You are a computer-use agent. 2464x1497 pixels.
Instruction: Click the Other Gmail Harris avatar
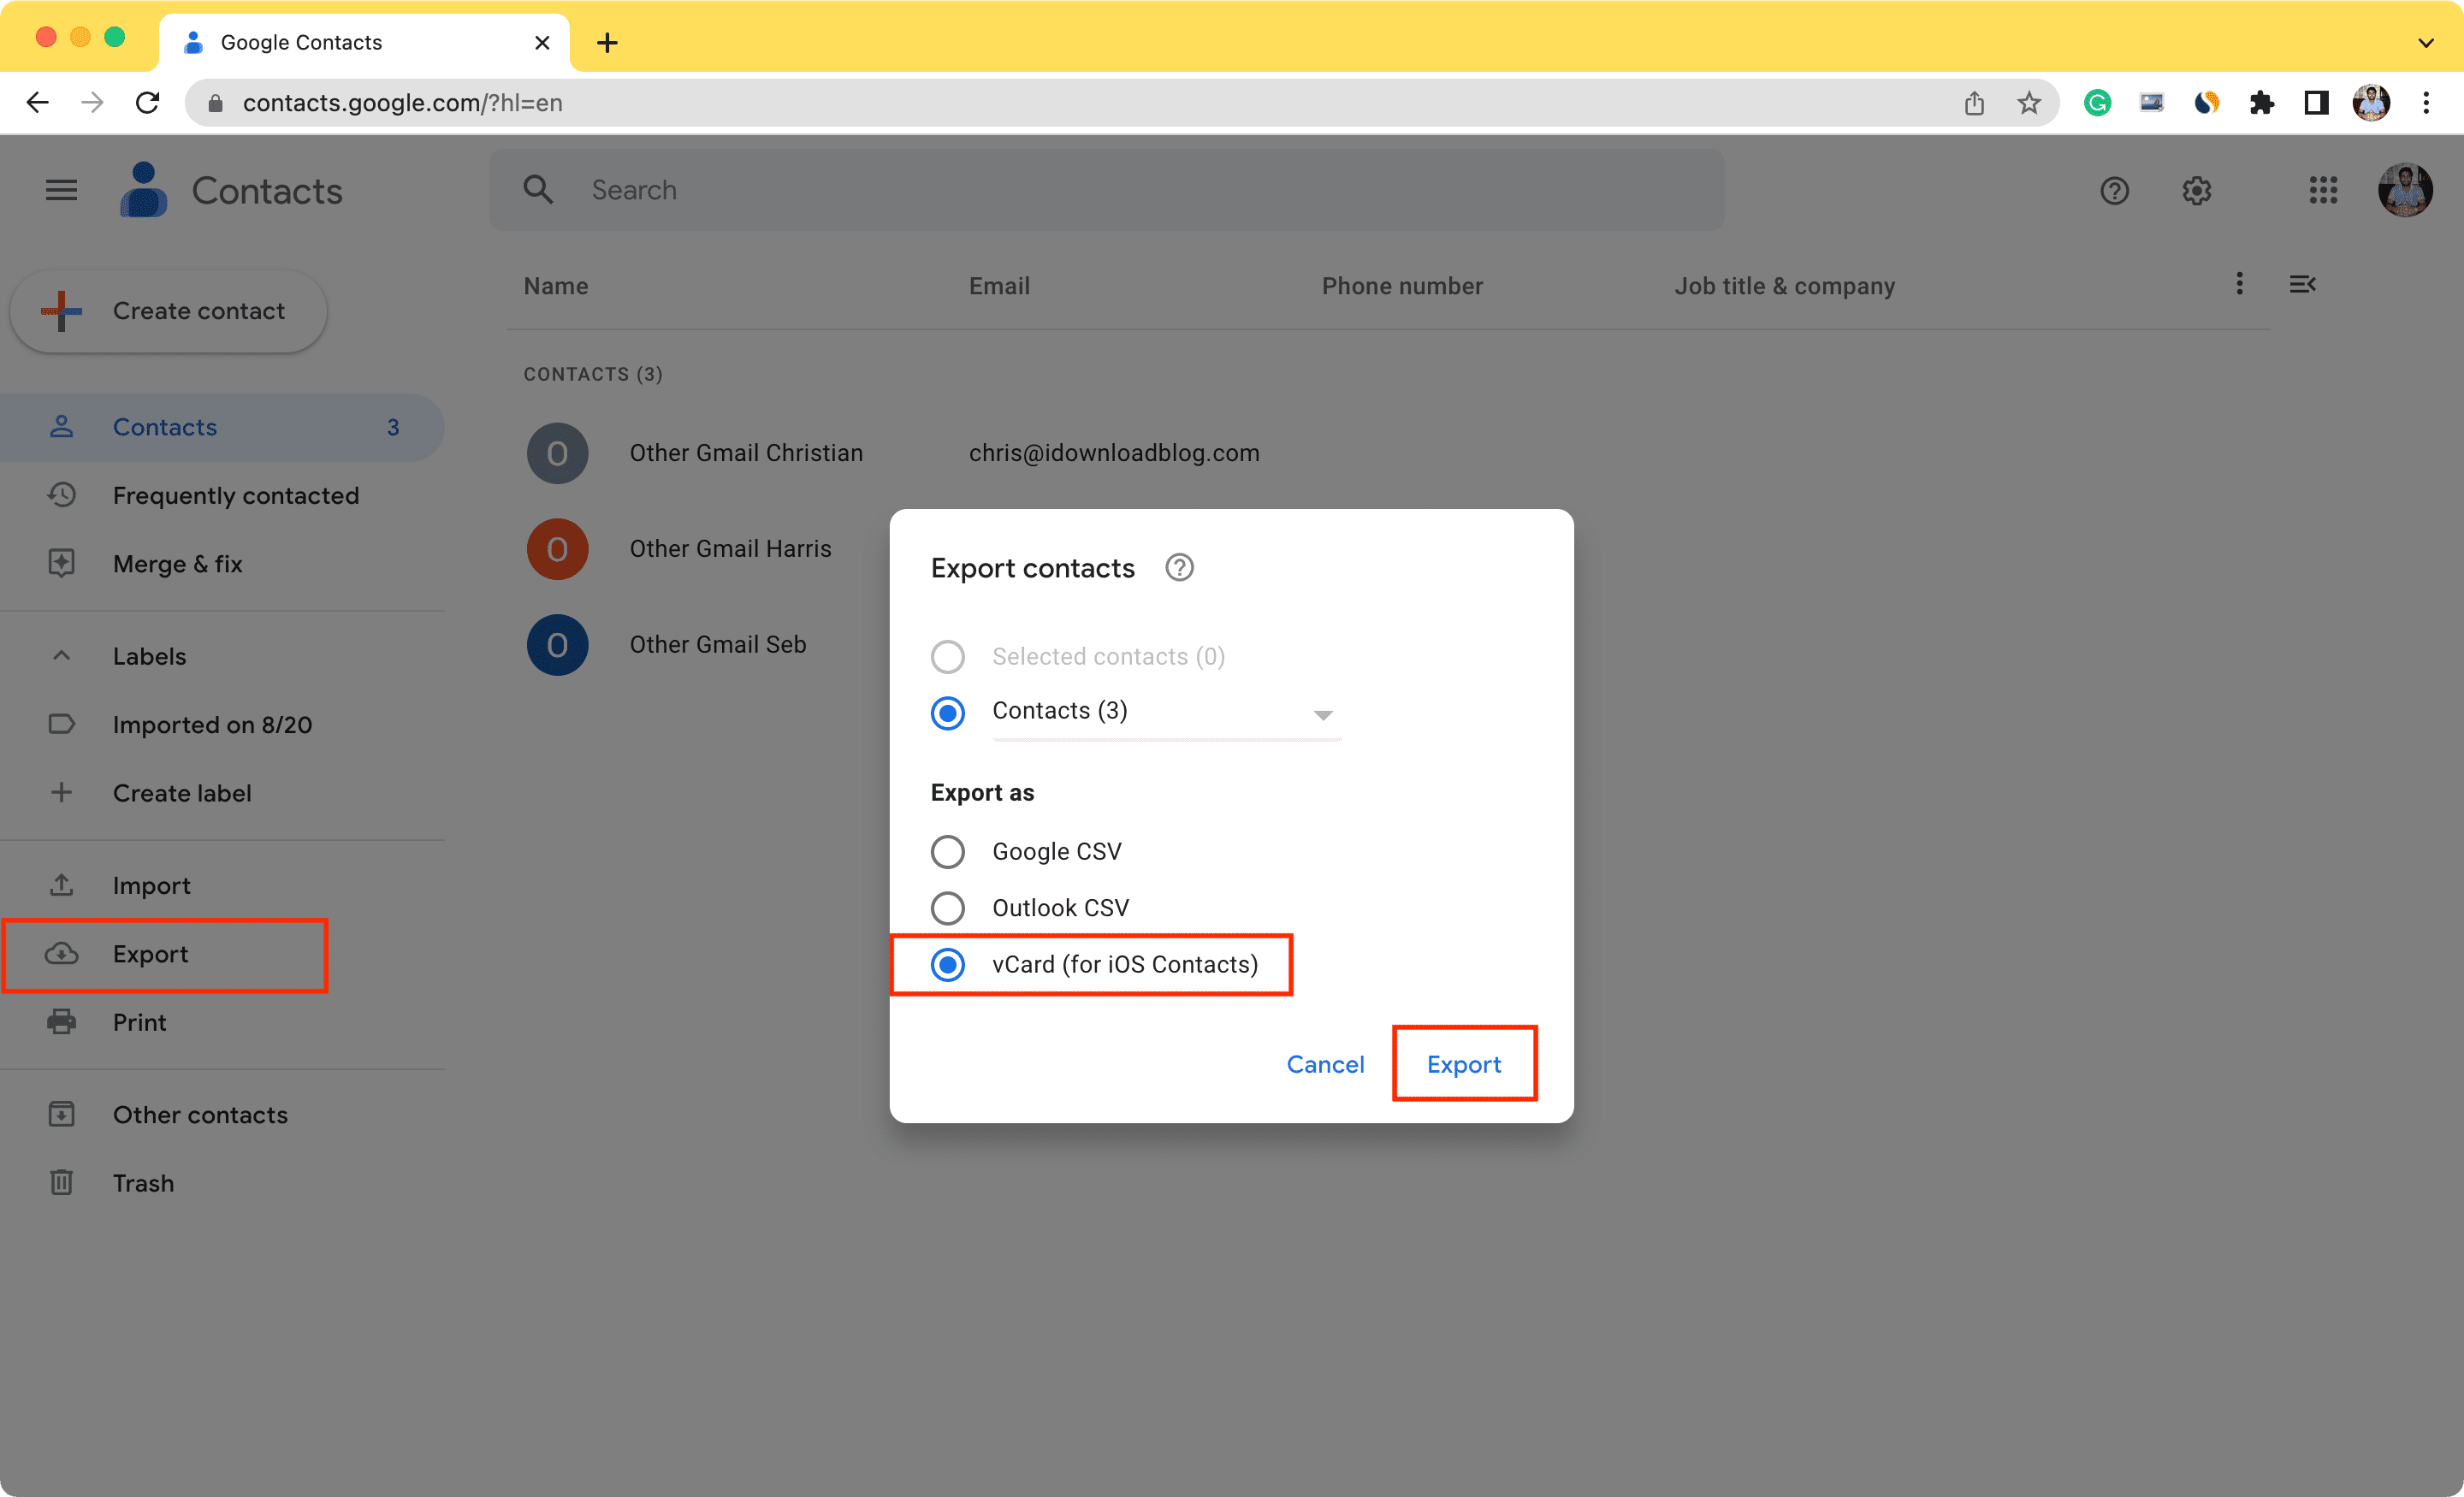[x=557, y=549]
